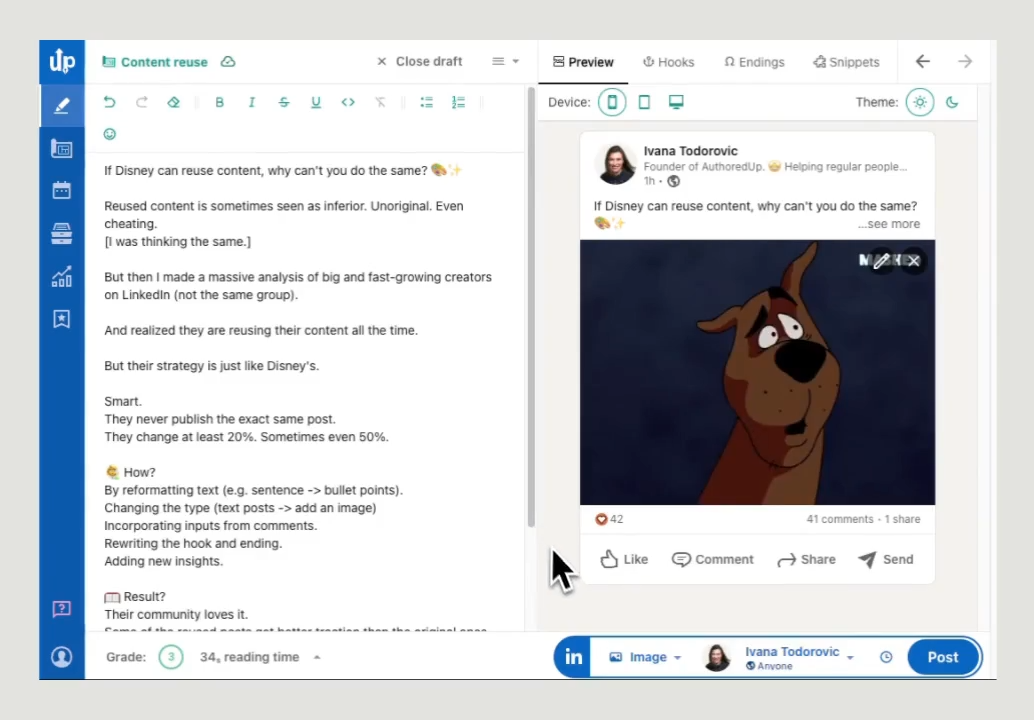Switch to the Snippets tab
Viewport: 1034px width, 720px height.
point(846,62)
